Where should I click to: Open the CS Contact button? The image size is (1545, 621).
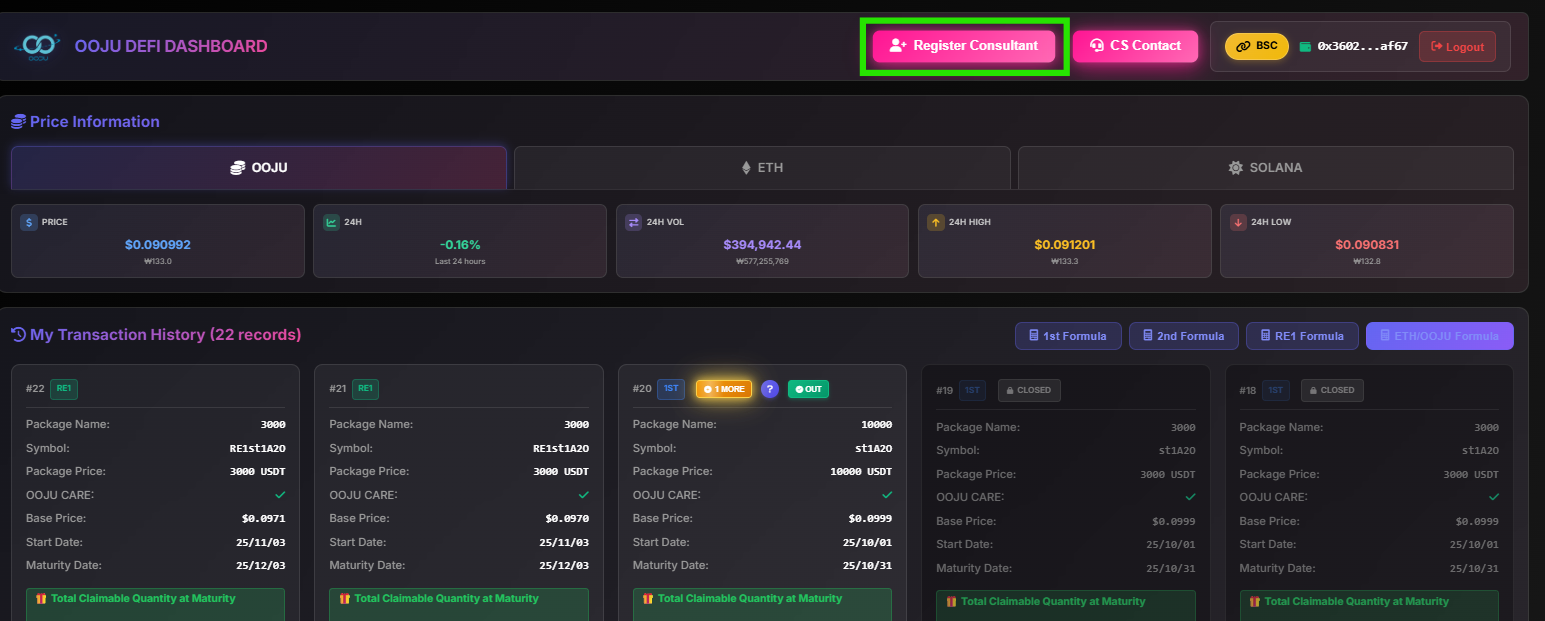[1135, 46]
